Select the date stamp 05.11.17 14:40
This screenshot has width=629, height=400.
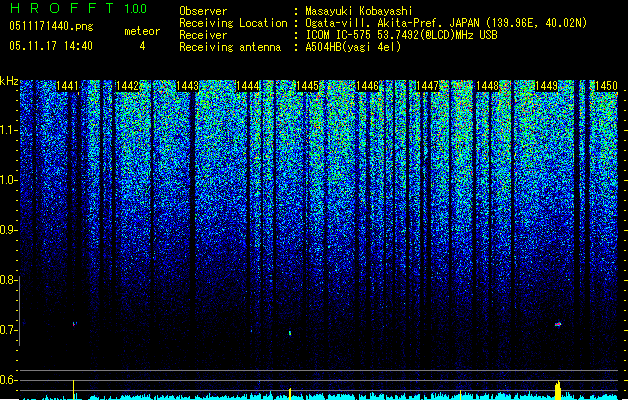click(x=51, y=46)
